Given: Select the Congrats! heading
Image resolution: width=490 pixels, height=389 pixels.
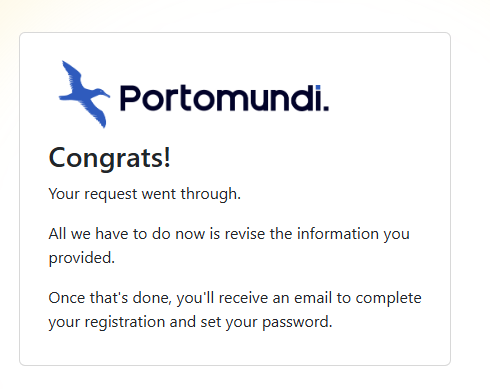Looking at the screenshot, I should coord(109,158).
